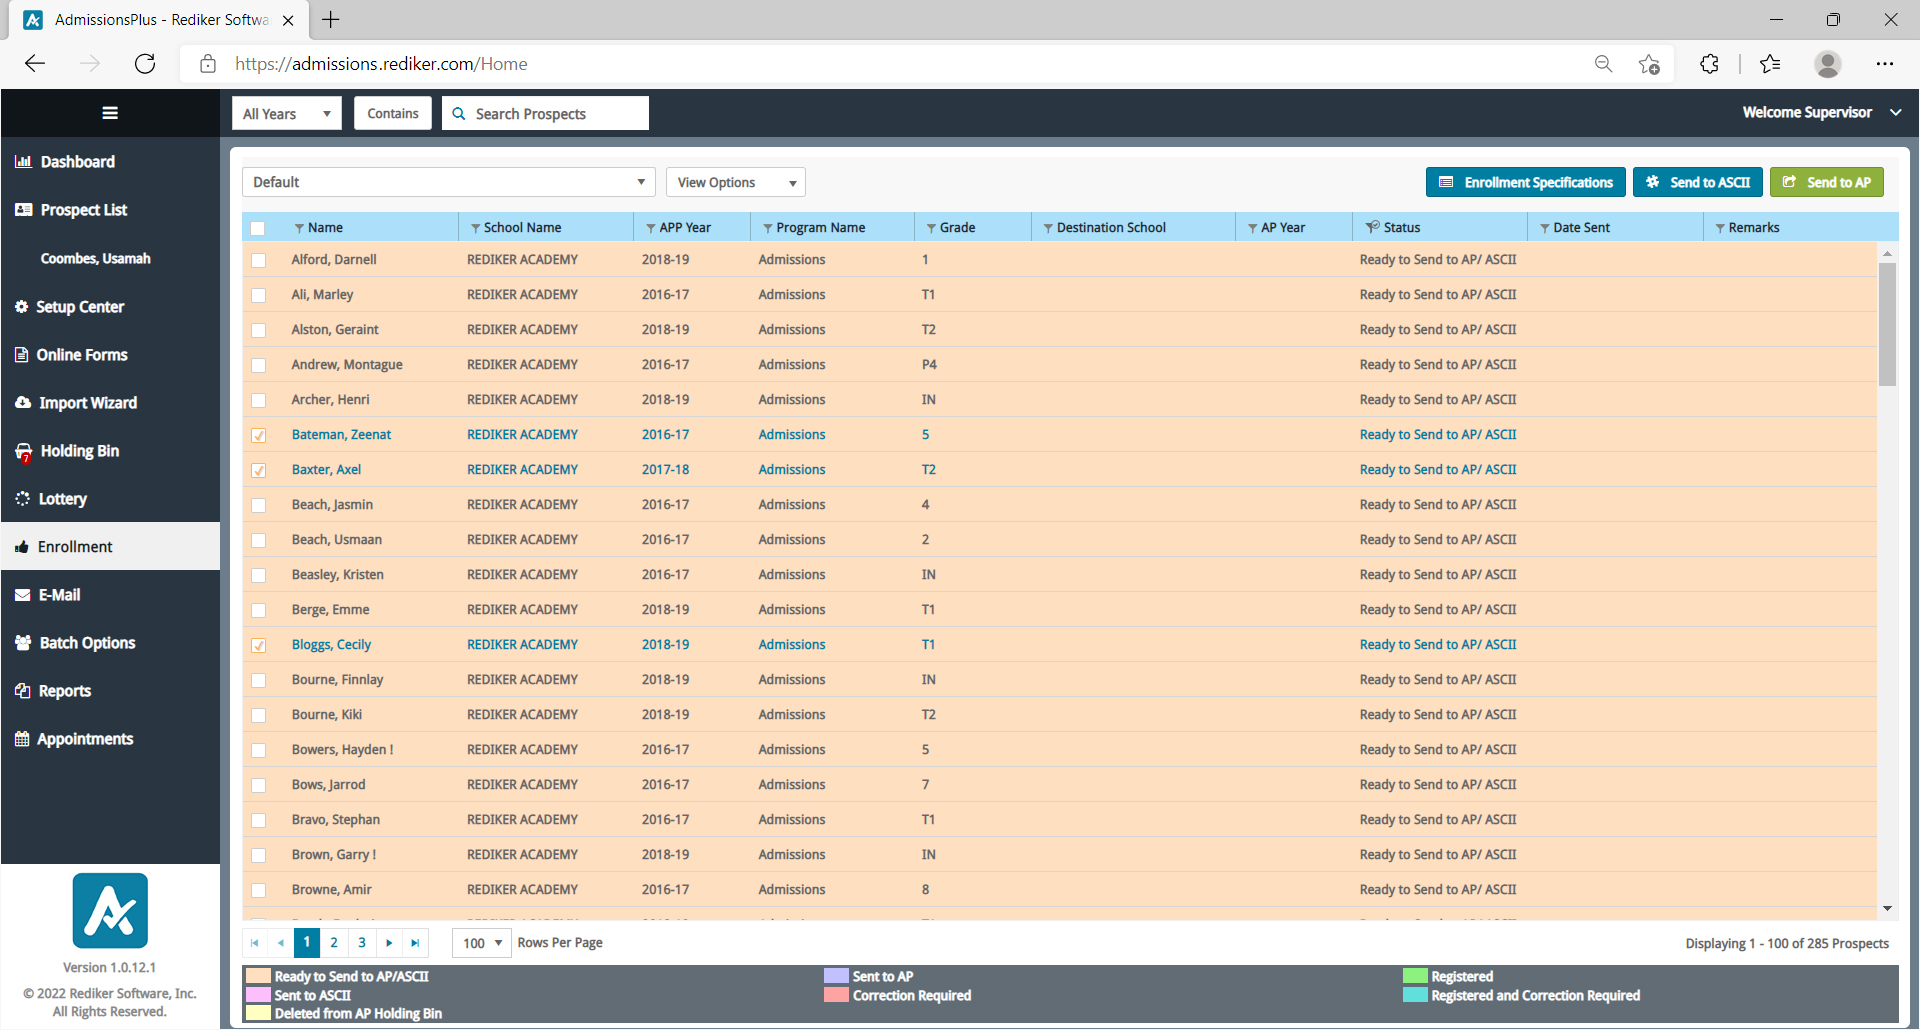1920x1030 pixels.
Task: Click the Lottery spinner icon
Action: click(22, 498)
